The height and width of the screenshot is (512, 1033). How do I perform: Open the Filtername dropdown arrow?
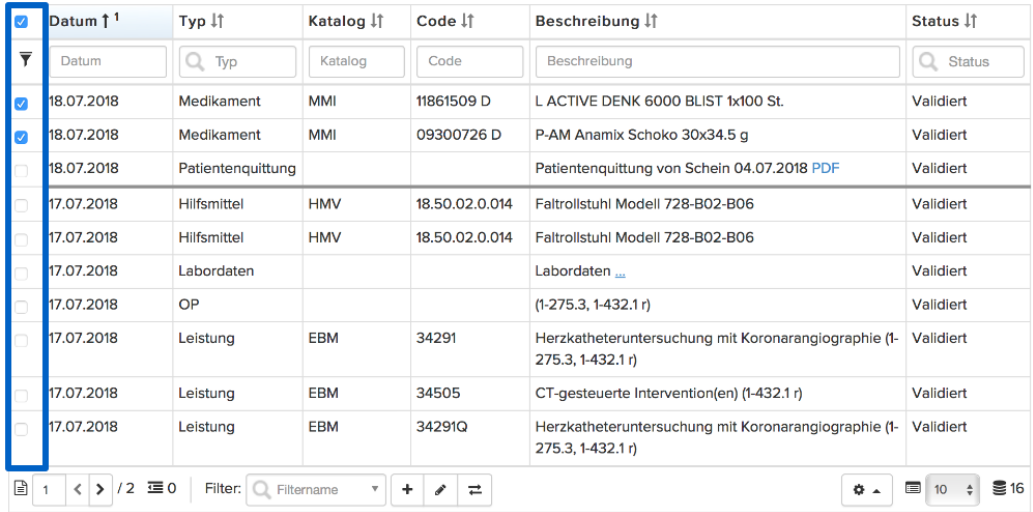[x=375, y=490]
